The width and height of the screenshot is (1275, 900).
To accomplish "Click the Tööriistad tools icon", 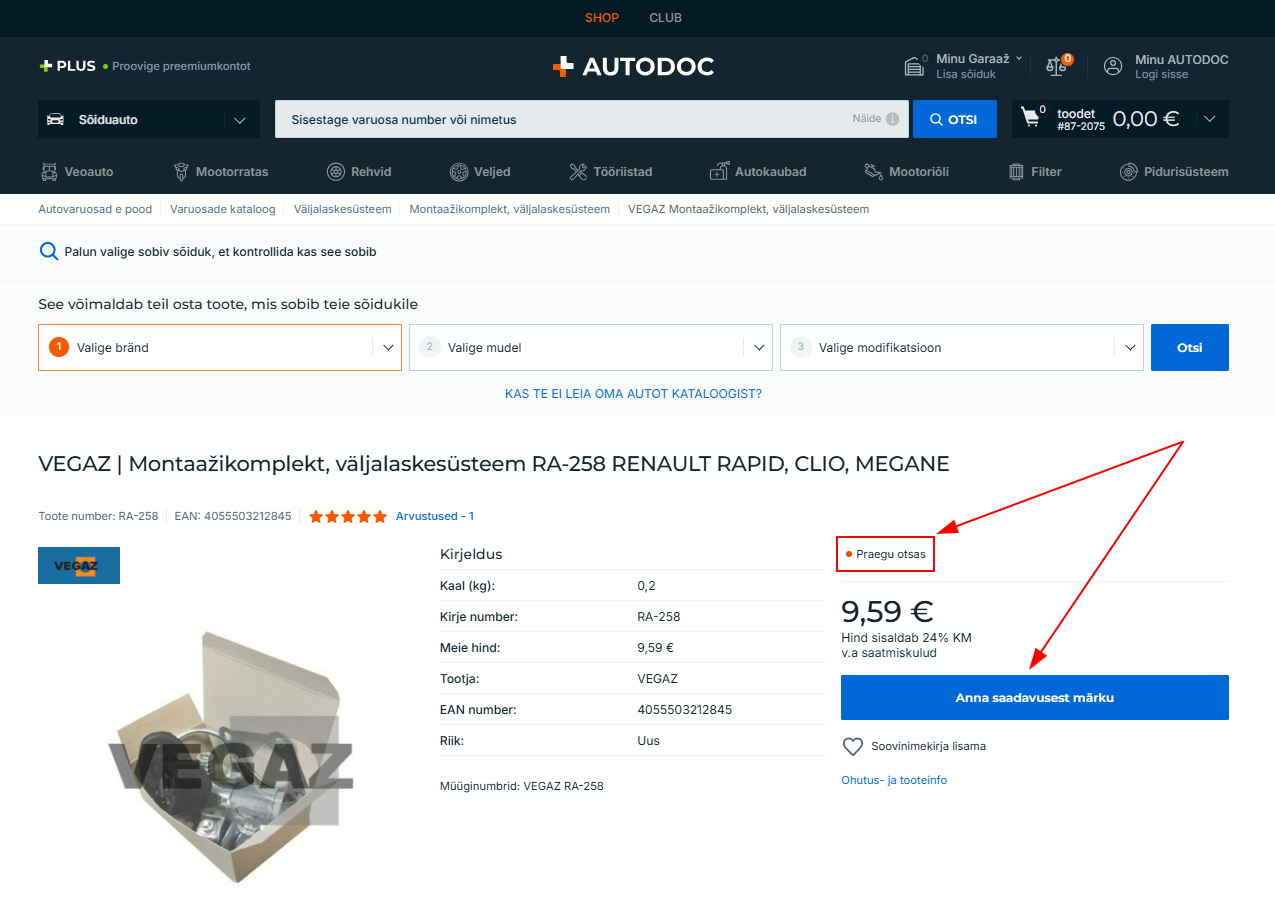I will (x=578, y=171).
